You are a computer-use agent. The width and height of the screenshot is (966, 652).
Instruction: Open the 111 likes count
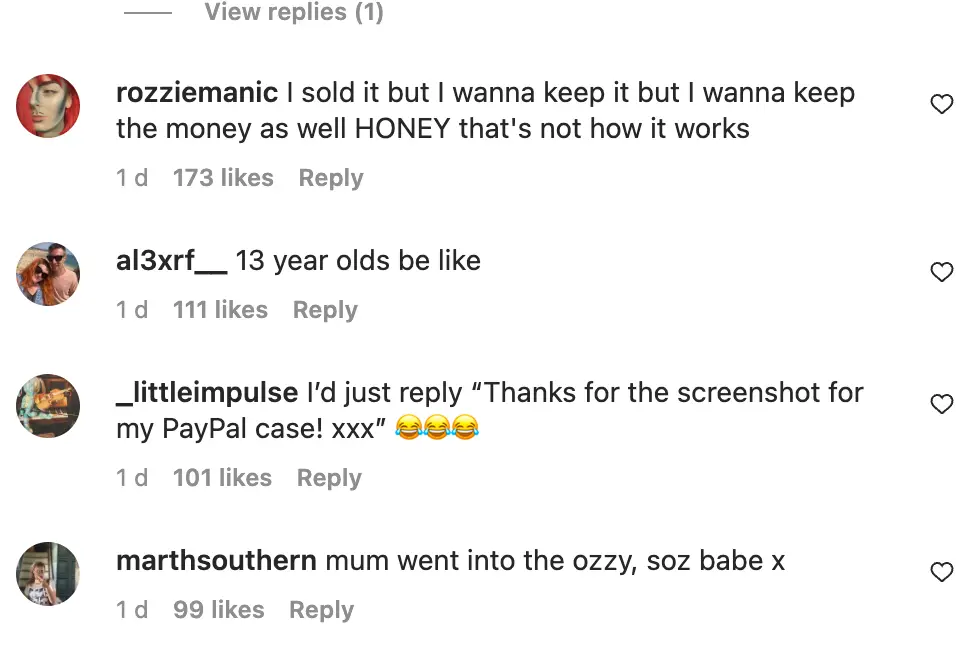pos(220,309)
